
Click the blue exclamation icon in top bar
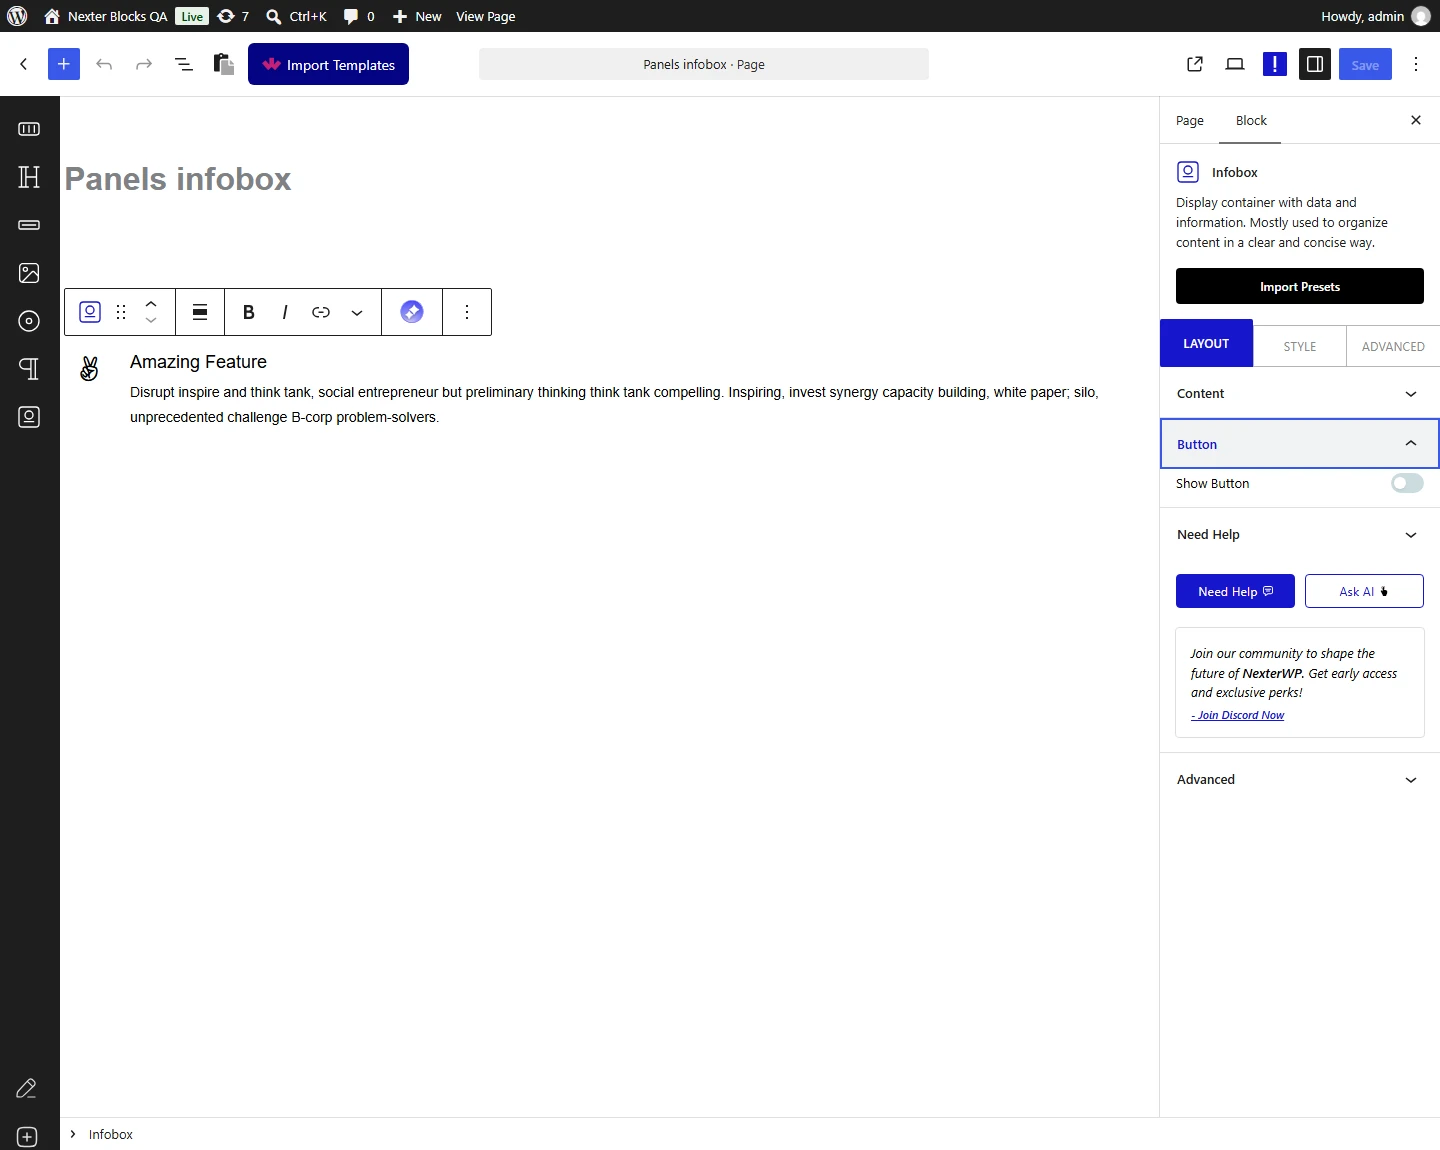[1275, 64]
